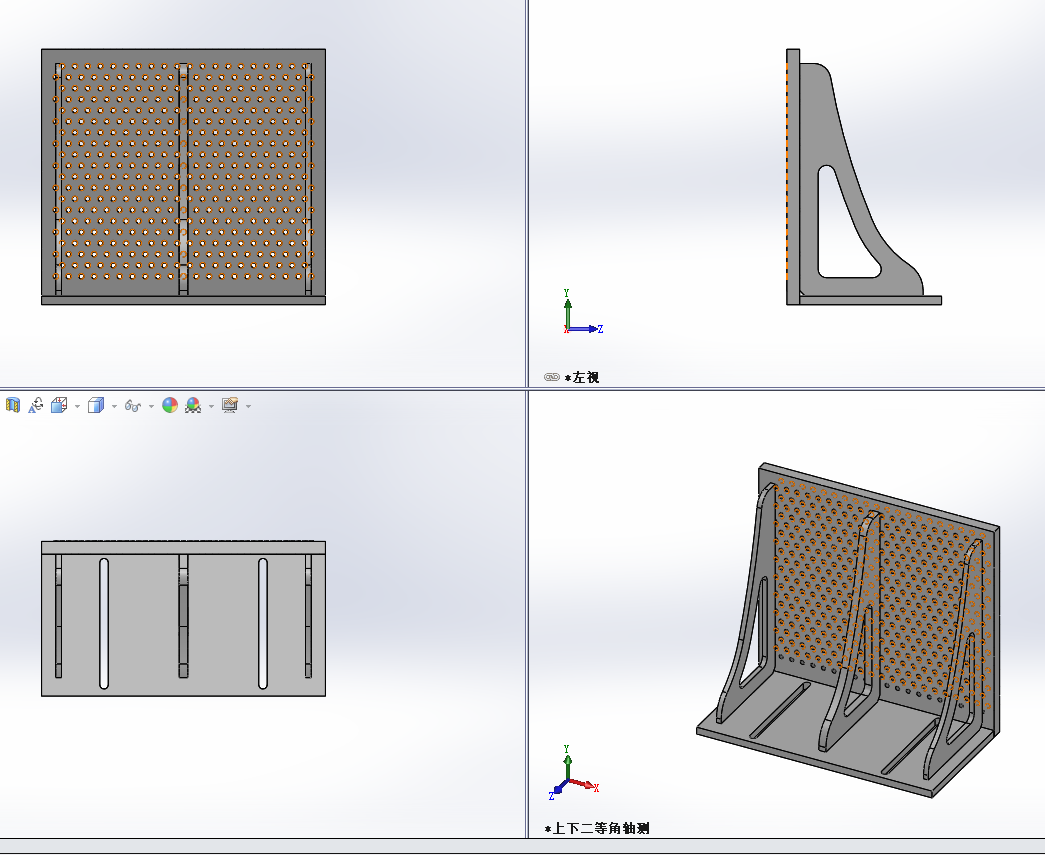Open Edit Appearance color ball
Image resolution: width=1045 pixels, height=855 pixels.
[170, 405]
